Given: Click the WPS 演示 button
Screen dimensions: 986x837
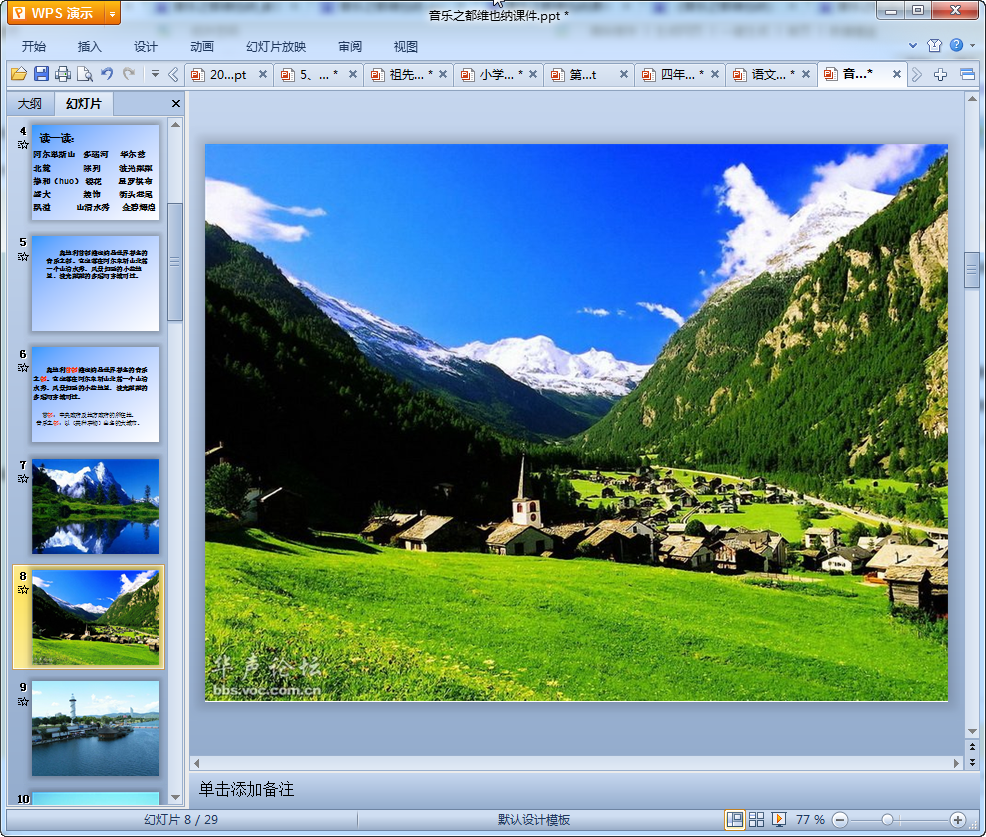Looking at the screenshot, I should click(56, 13).
